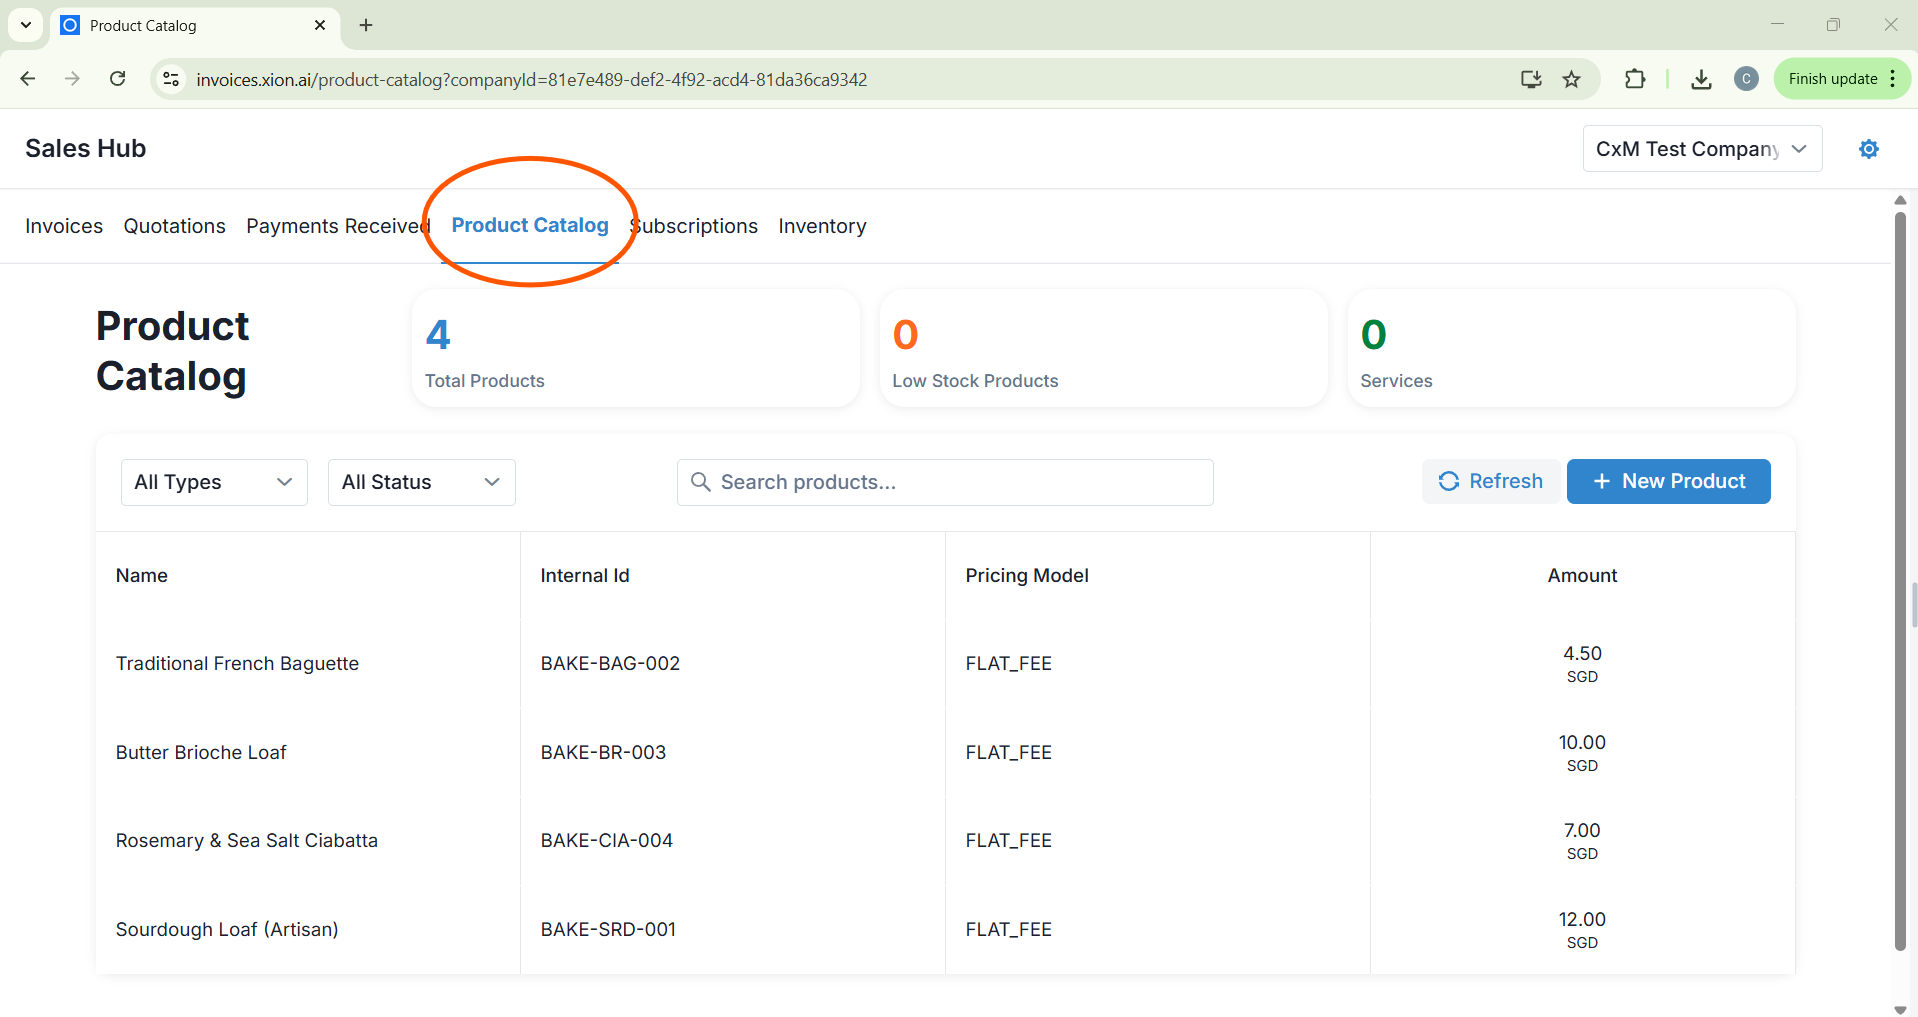Expand the All Status filter dropdown
This screenshot has width=1918, height=1017.
pos(421,482)
